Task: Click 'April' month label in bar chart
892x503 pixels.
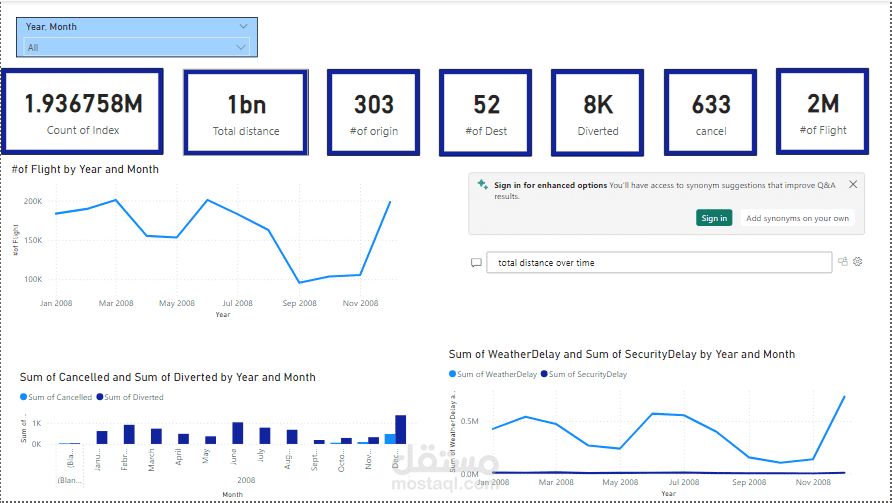Action: pyautogui.click(x=179, y=457)
